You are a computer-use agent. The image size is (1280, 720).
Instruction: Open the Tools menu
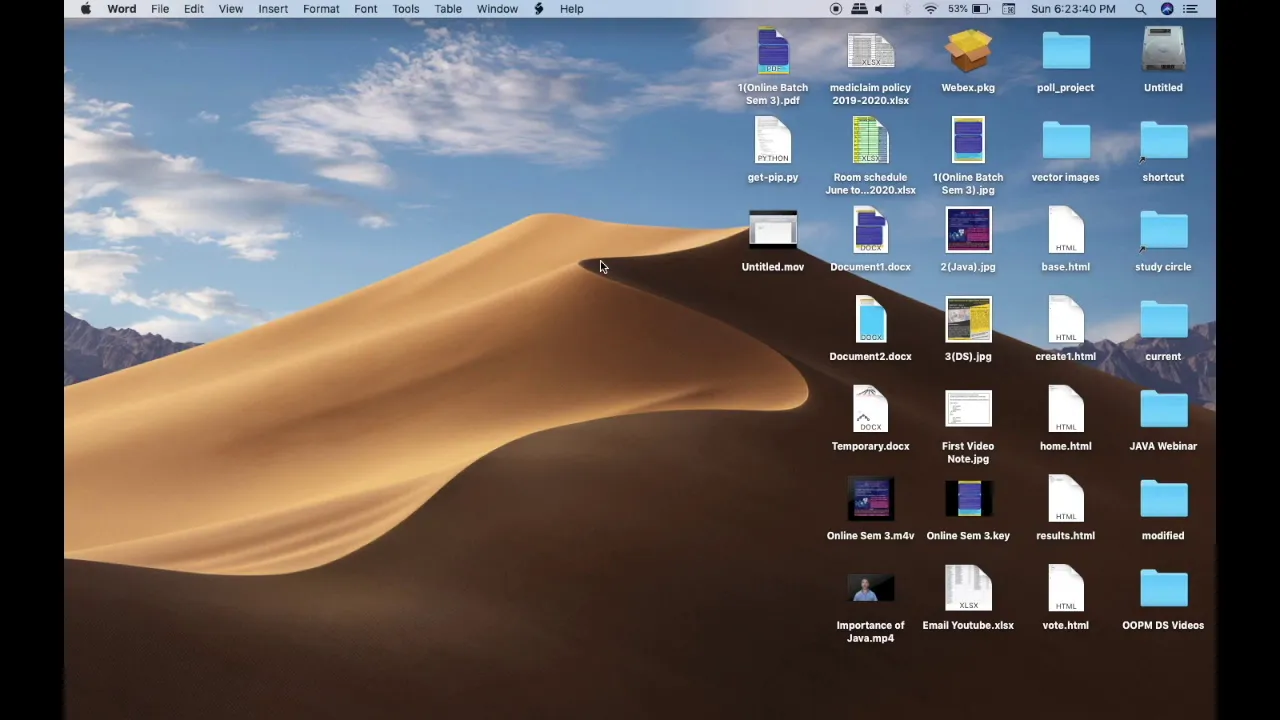406,9
